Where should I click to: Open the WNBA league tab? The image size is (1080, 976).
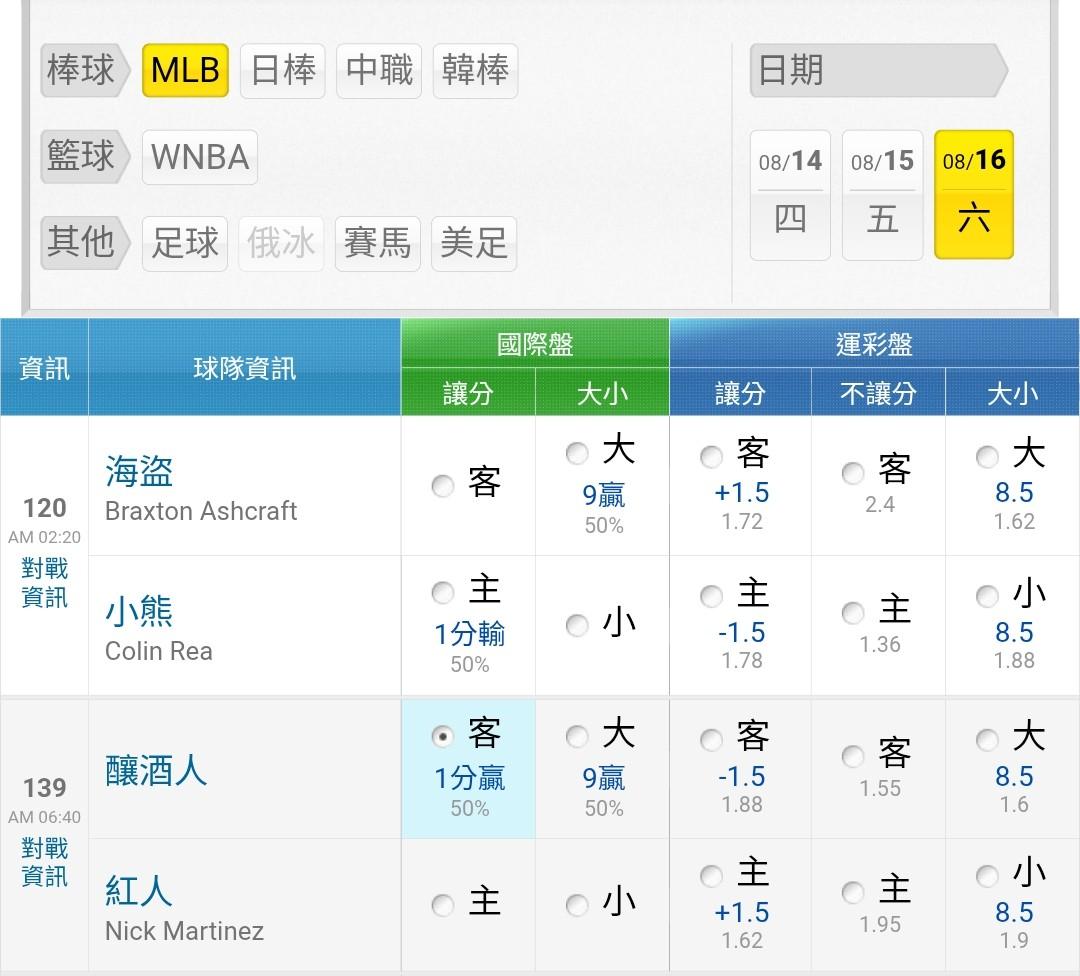(200, 157)
